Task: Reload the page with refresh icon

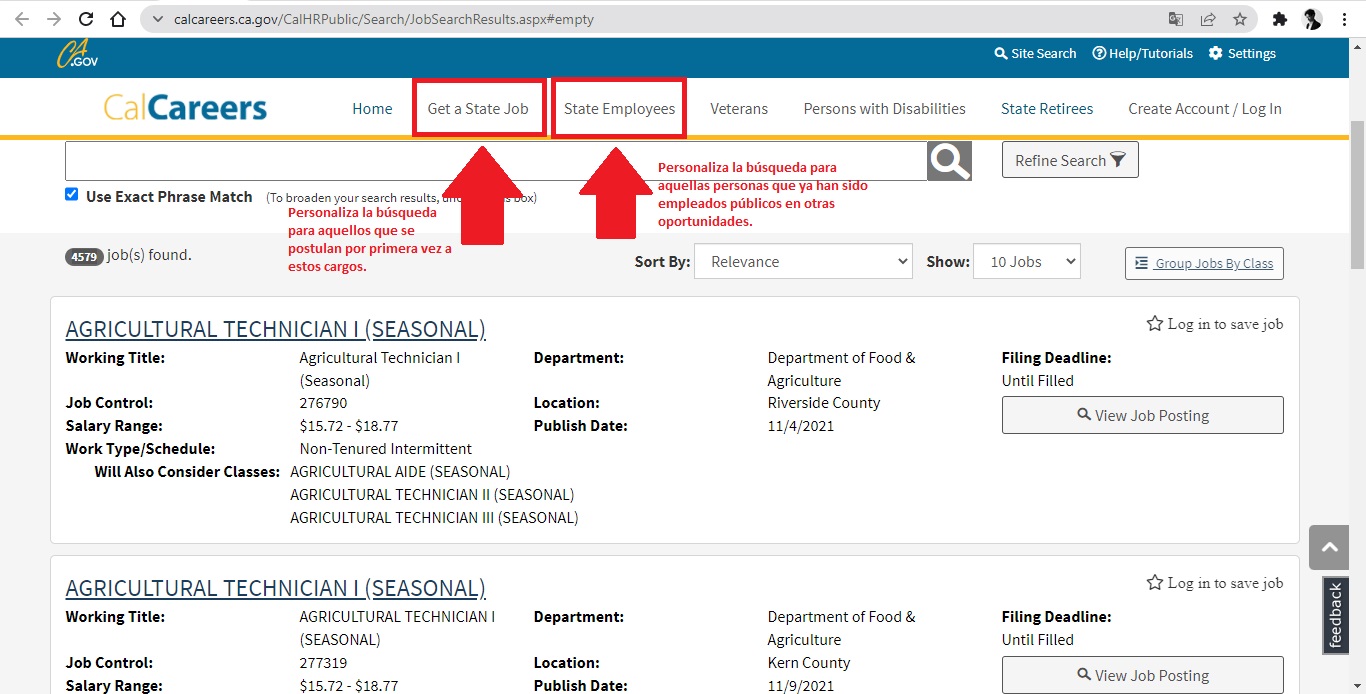Action: click(86, 19)
